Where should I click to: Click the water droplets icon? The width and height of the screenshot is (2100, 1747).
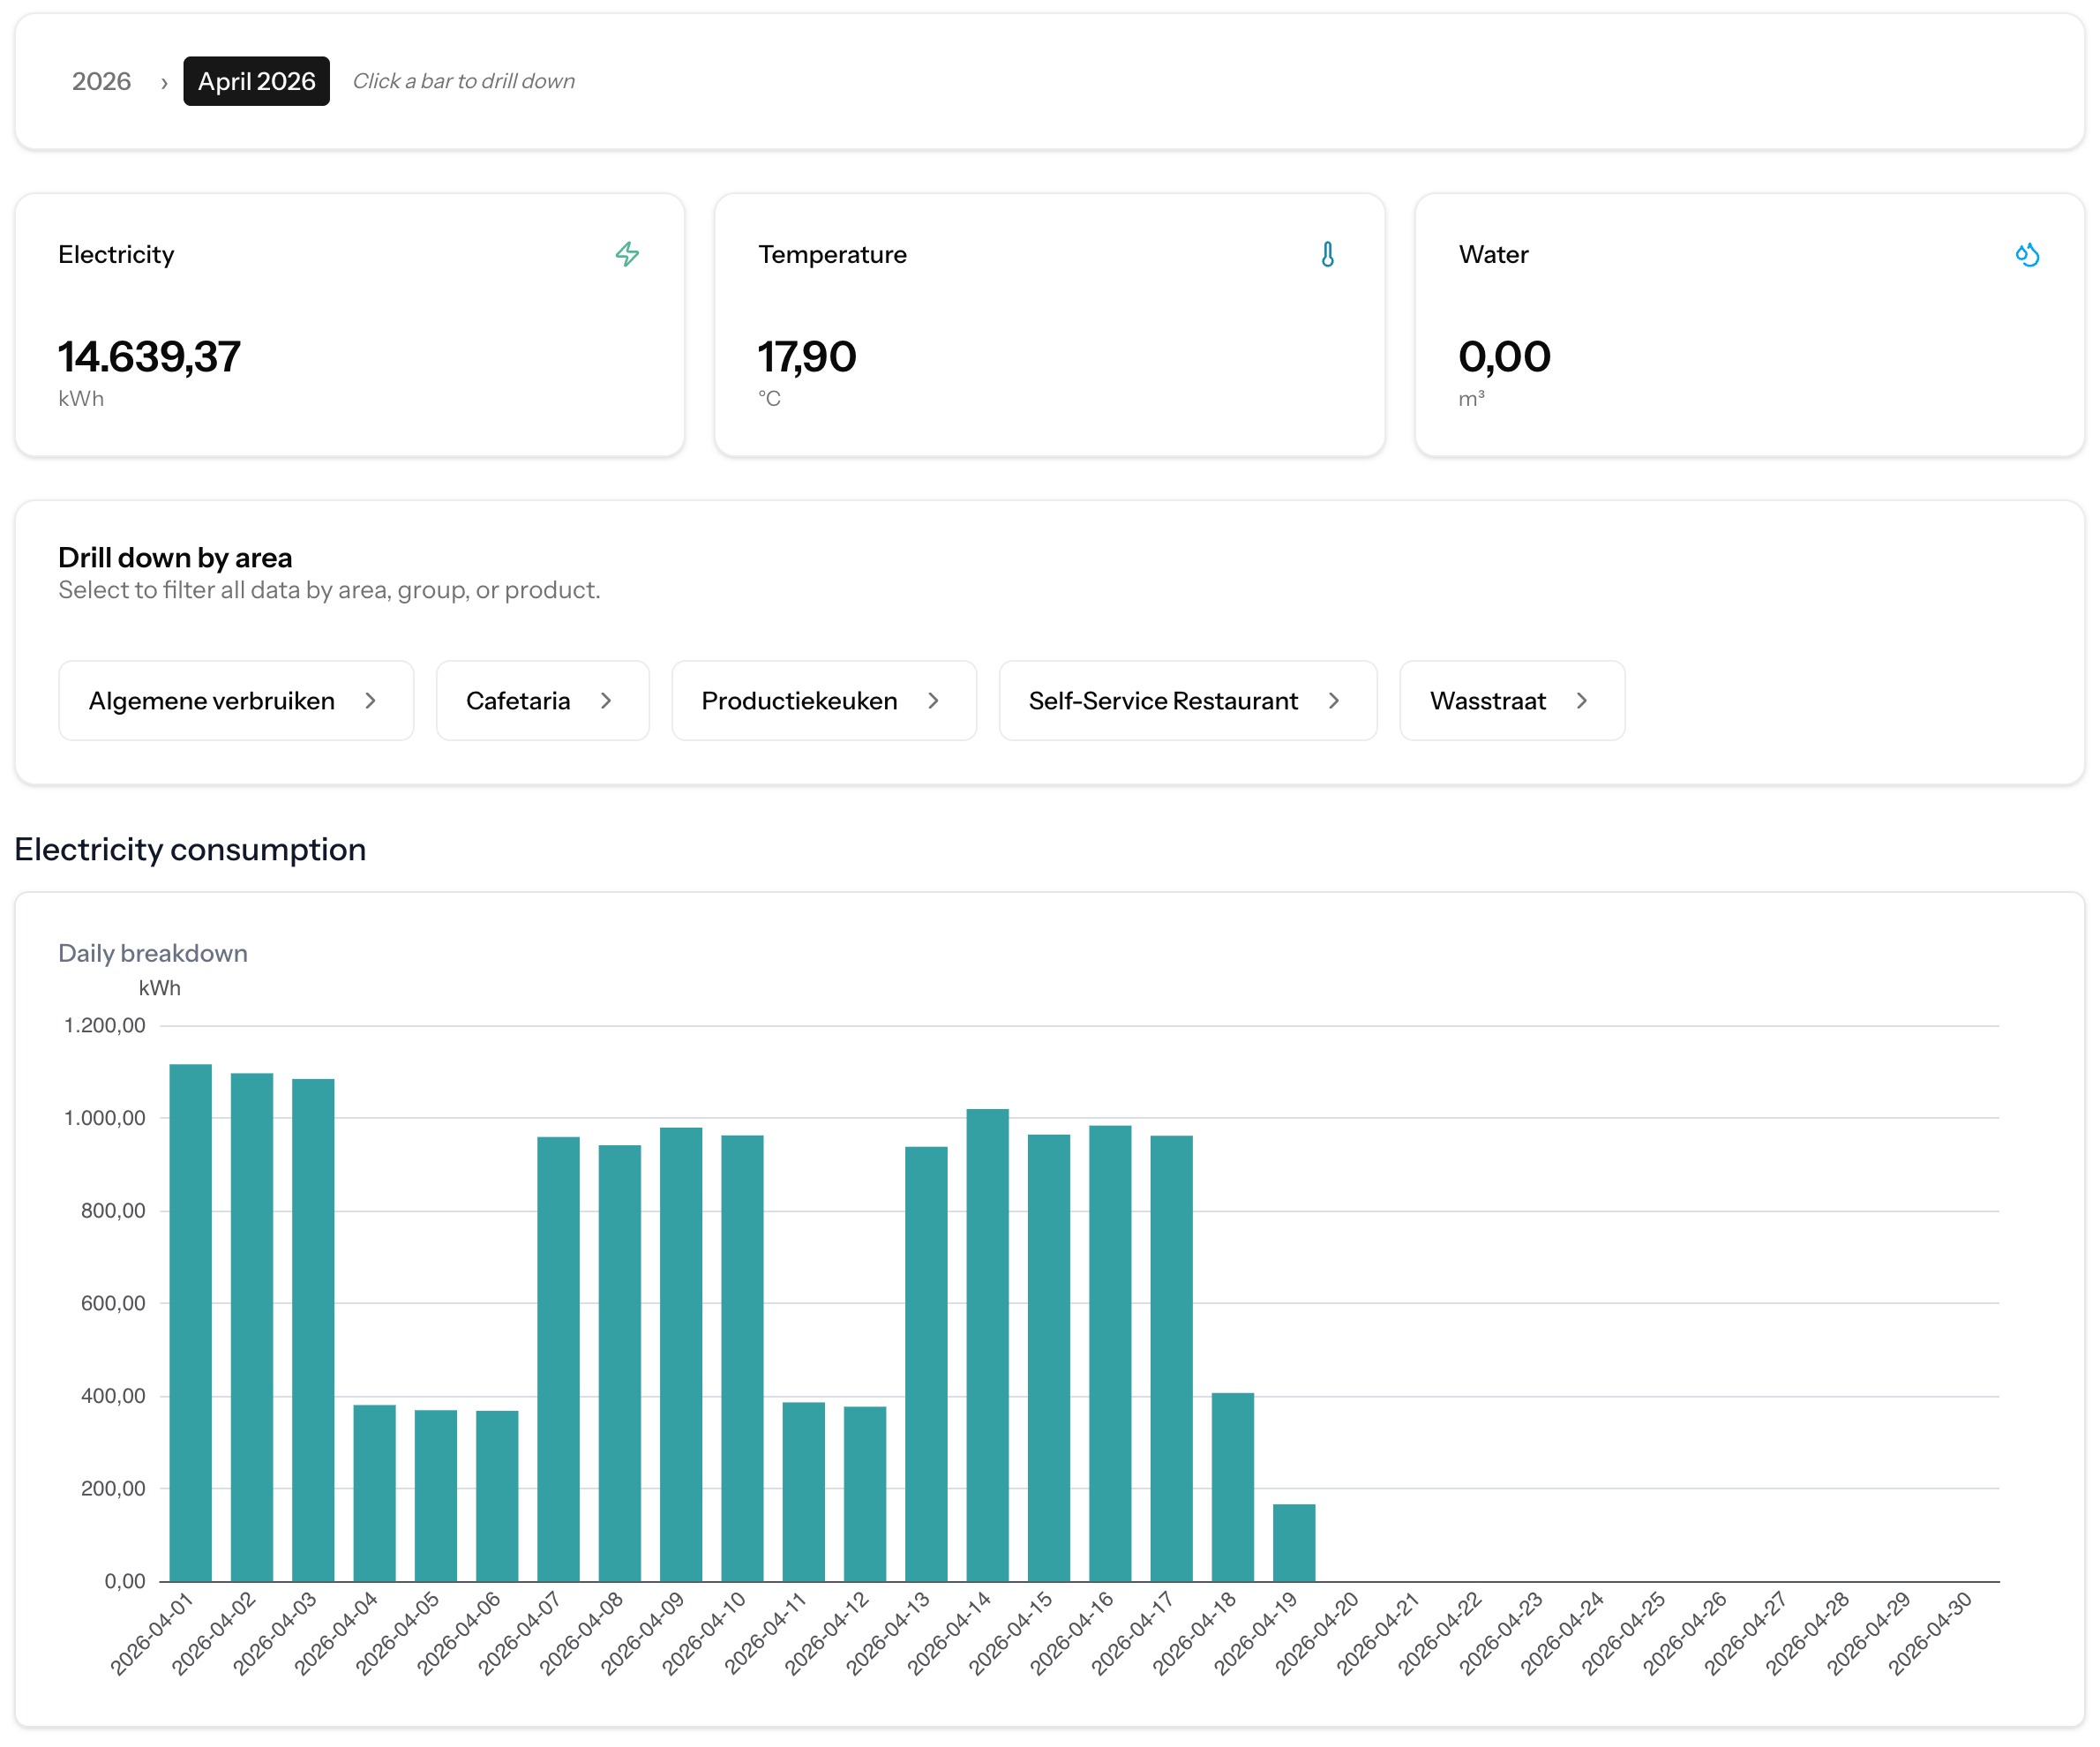(2027, 254)
